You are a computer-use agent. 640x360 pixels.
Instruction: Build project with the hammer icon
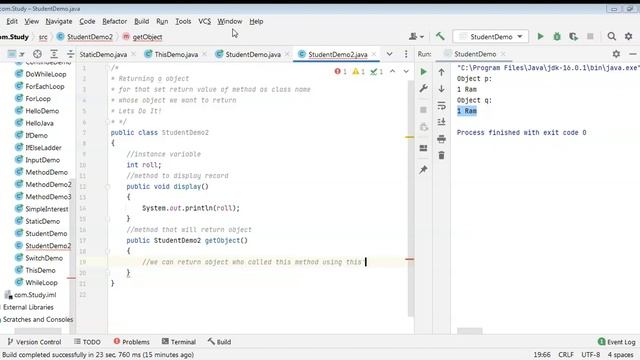440,37
